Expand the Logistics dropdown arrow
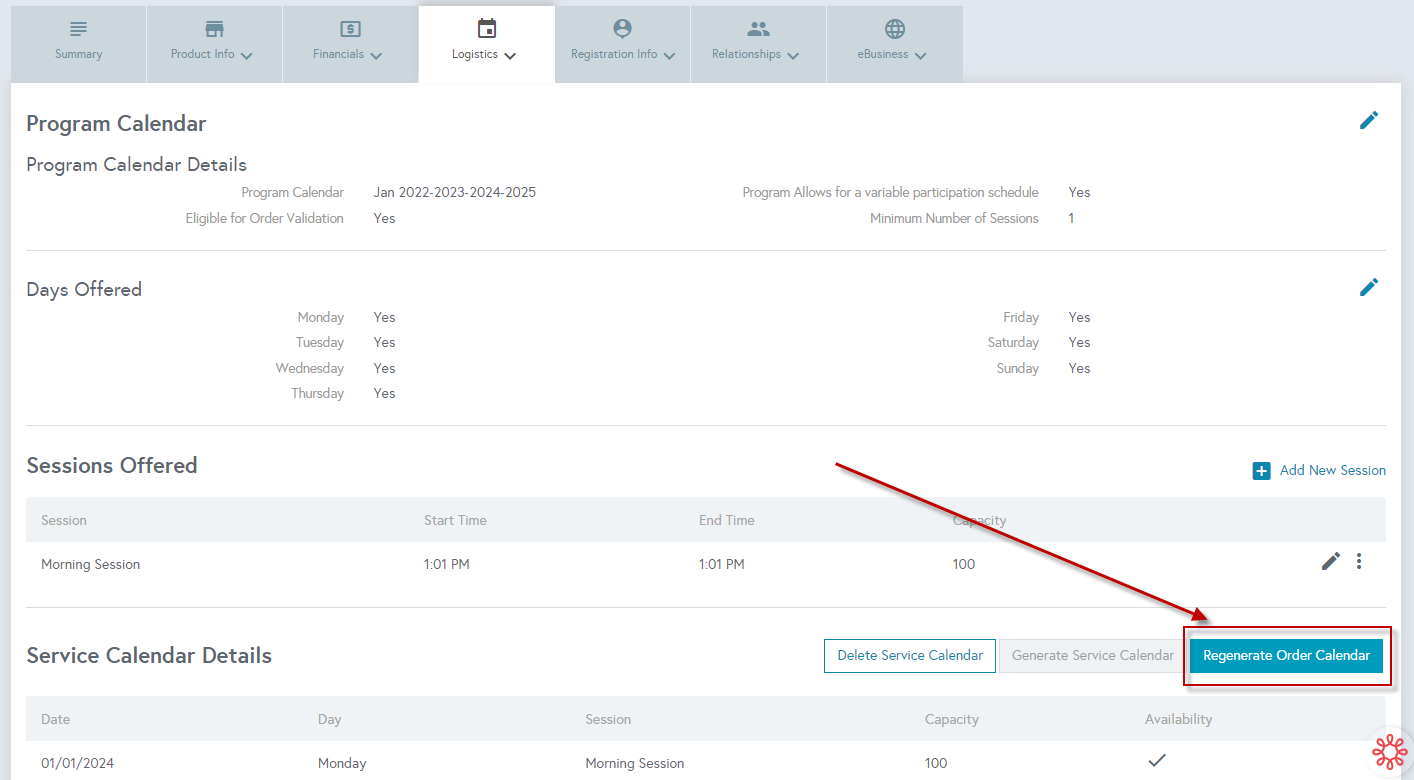 [510, 56]
